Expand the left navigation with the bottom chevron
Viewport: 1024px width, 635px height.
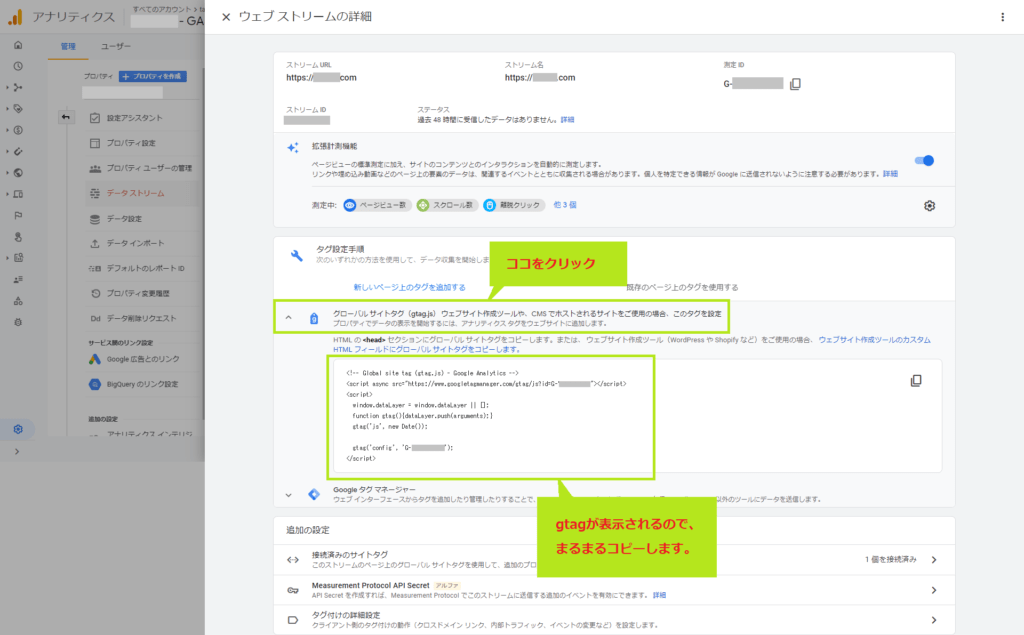pyautogui.click(x=17, y=451)
